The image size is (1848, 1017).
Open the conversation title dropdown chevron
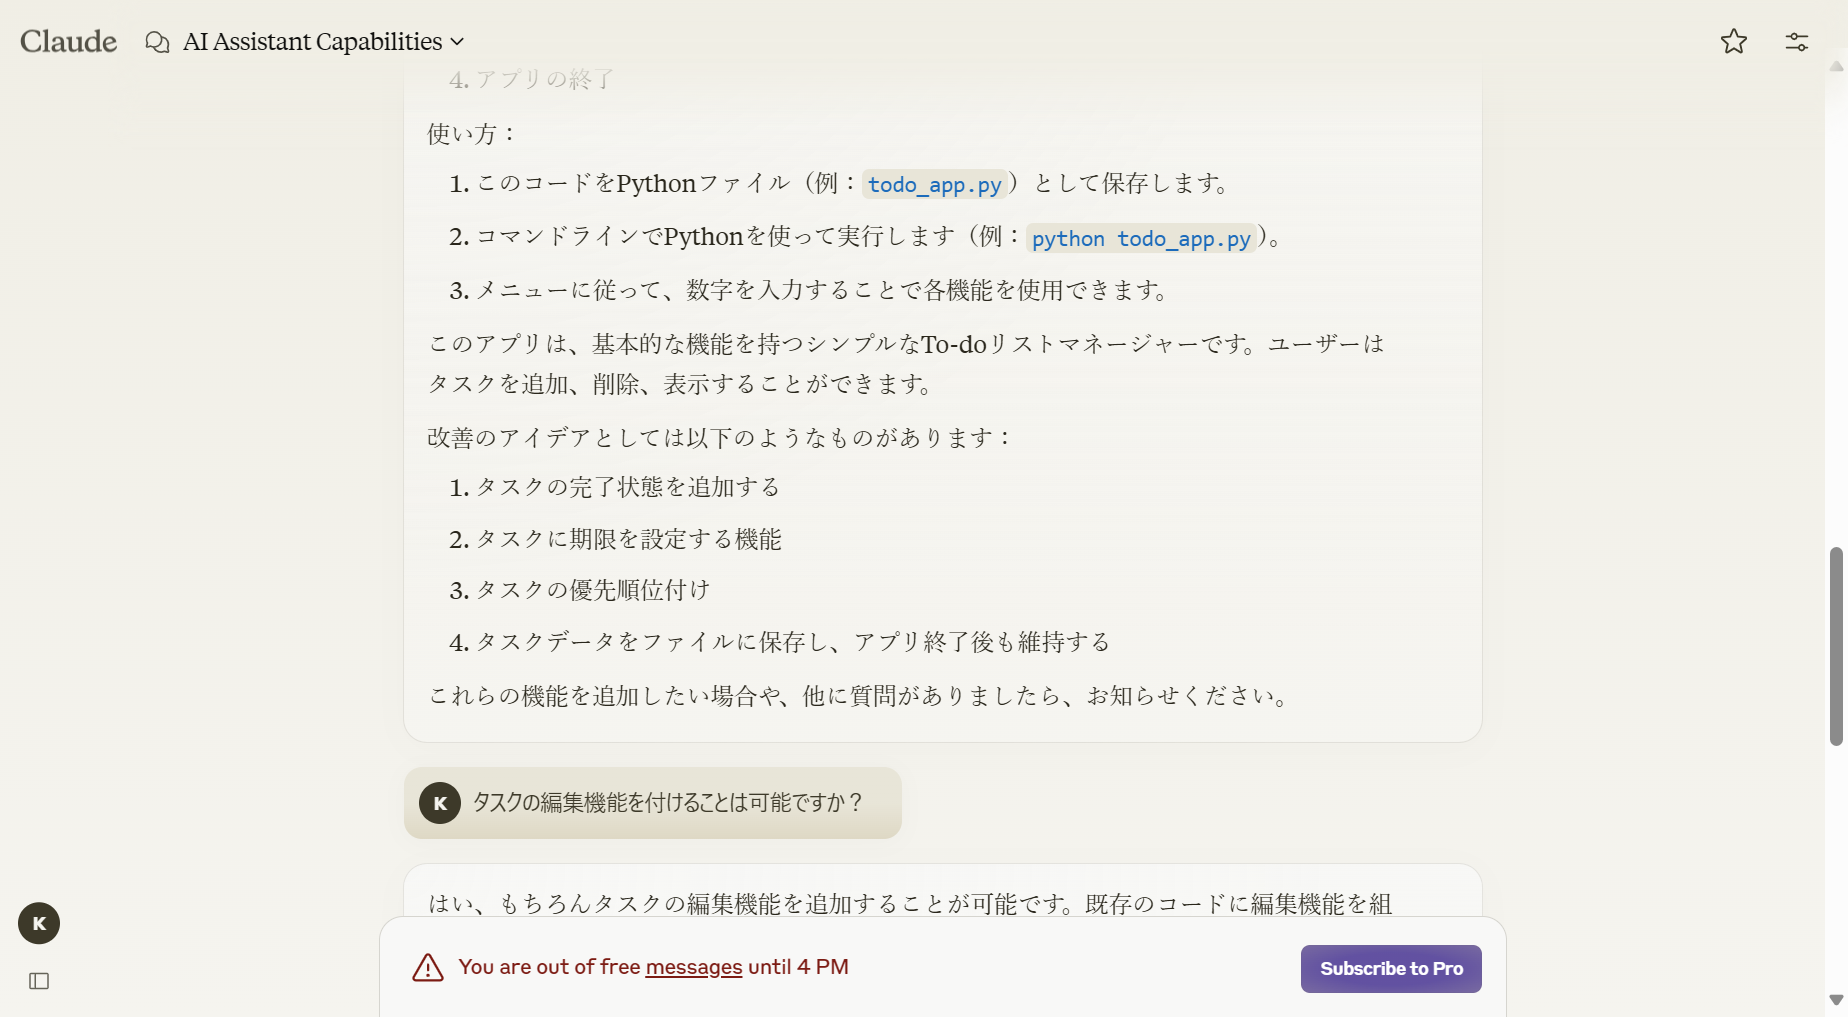pos(459,42)
